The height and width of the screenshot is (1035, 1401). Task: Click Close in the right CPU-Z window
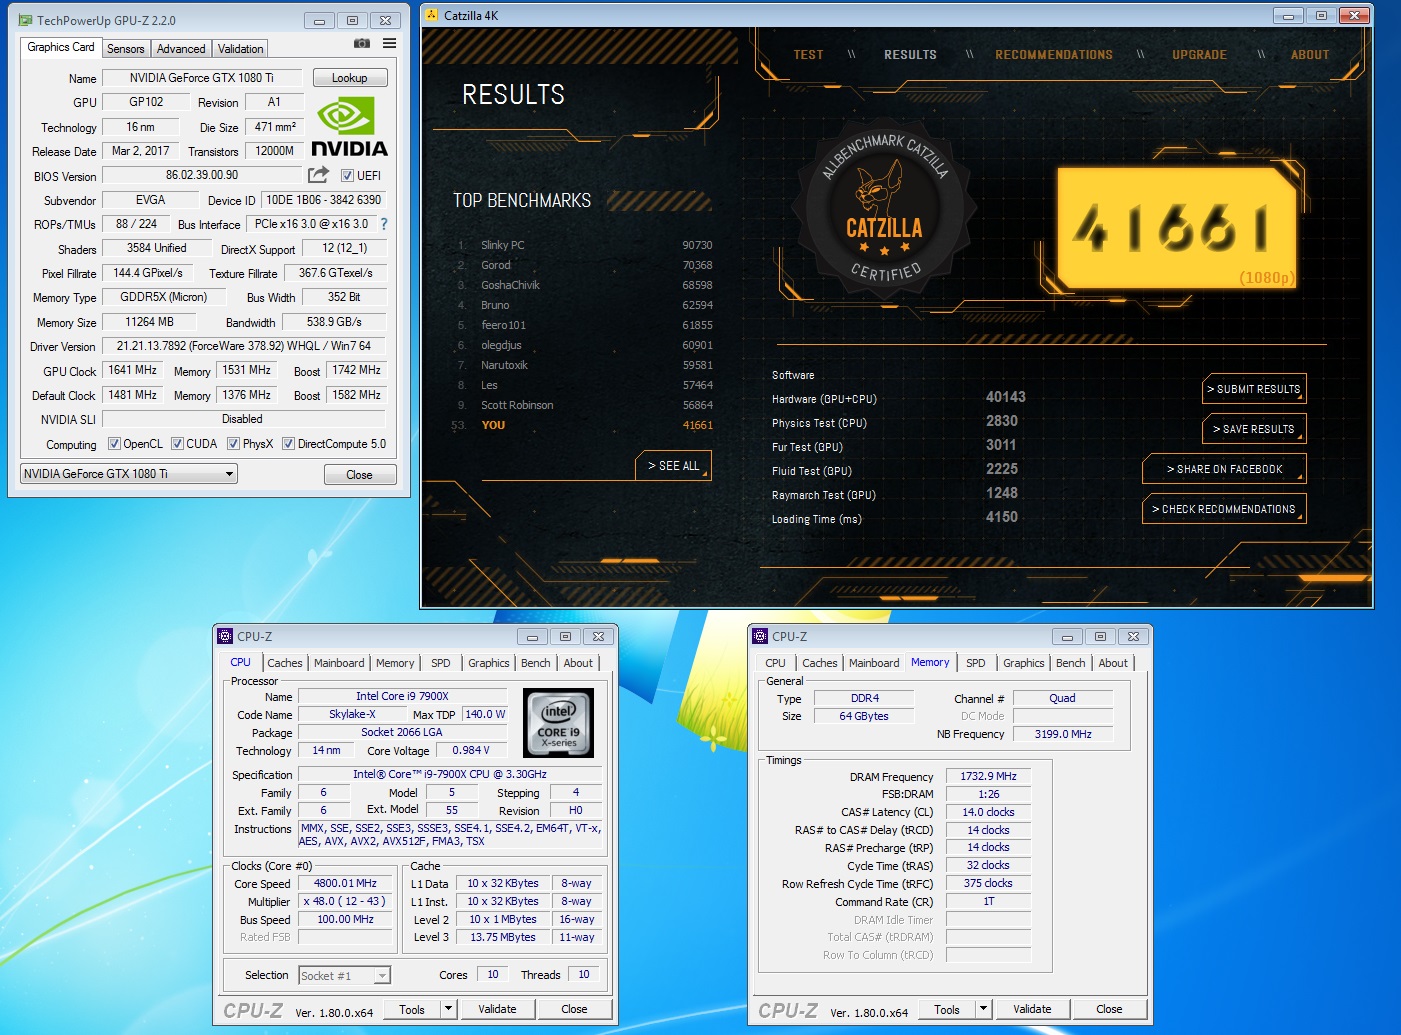(1109, 1009)
